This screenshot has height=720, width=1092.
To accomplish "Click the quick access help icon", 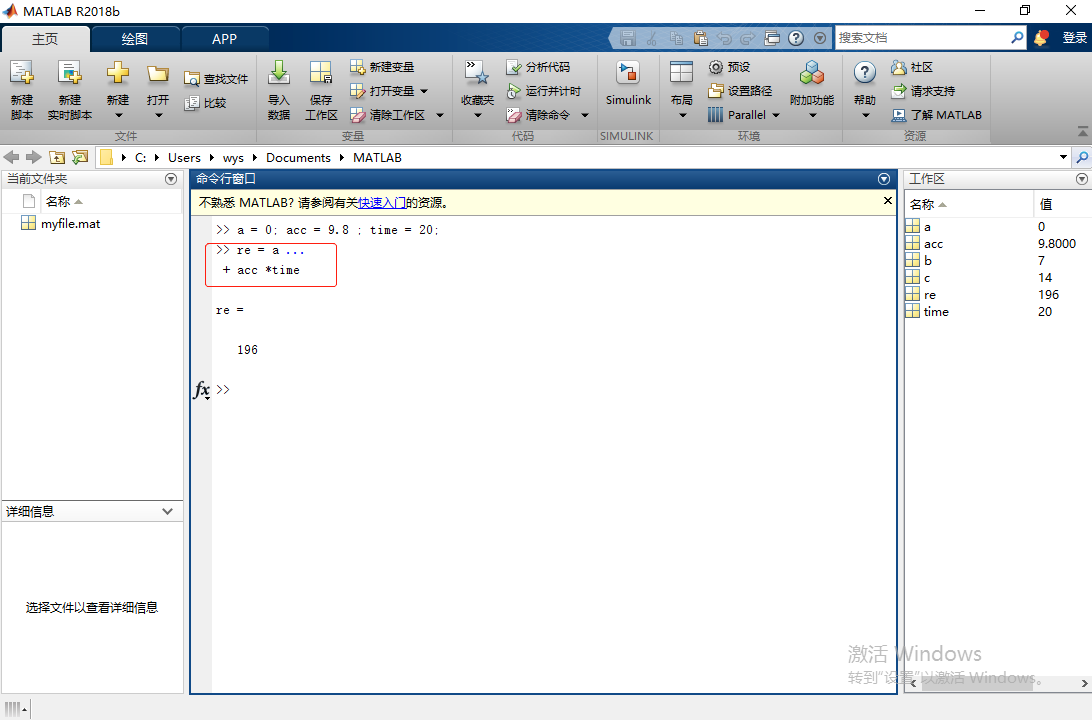I will coord(796,38).
